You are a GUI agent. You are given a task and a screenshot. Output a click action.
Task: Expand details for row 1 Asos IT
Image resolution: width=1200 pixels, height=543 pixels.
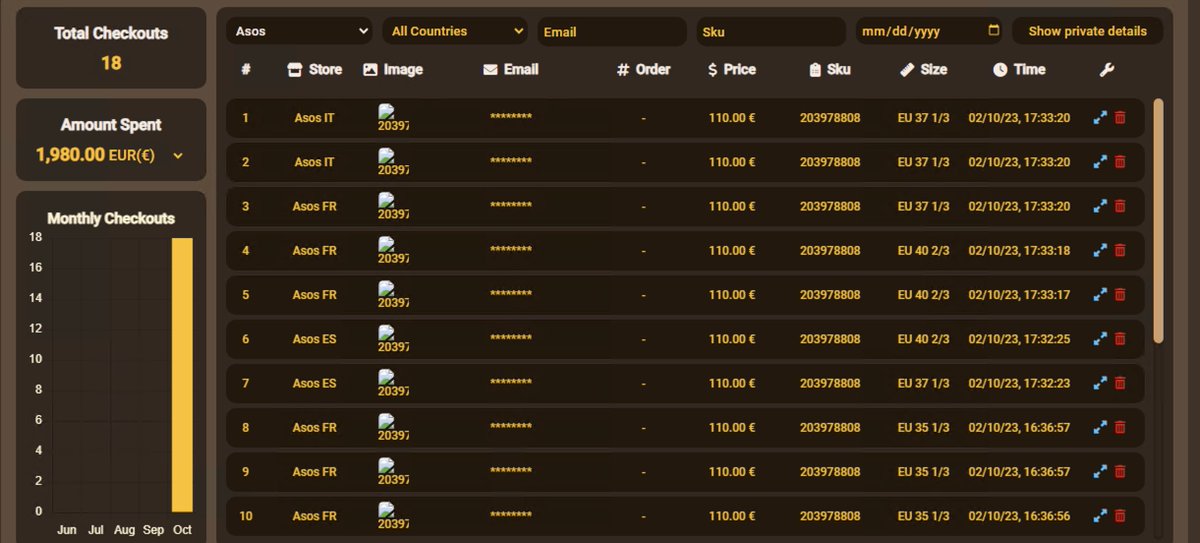click(x=1100, y=118)
